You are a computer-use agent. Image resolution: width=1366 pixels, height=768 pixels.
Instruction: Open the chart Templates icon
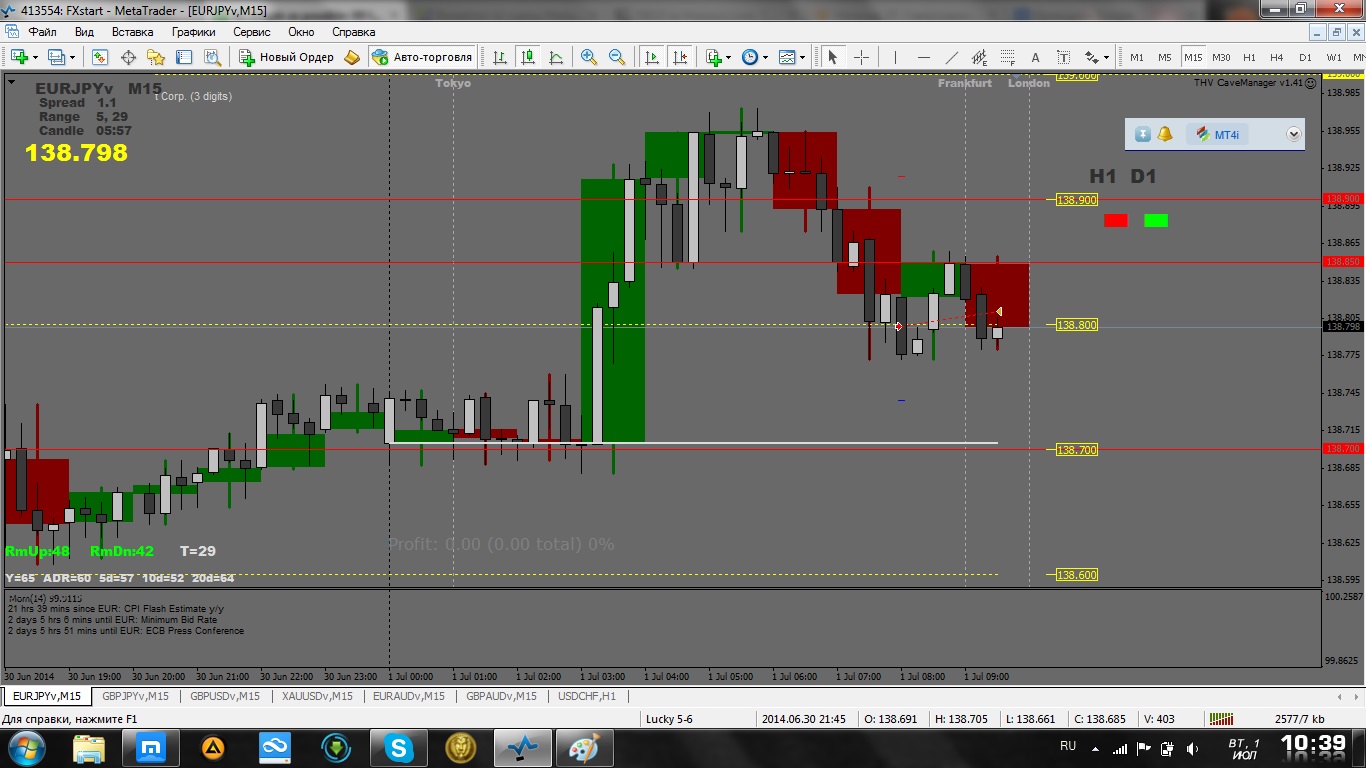point(787,57)
